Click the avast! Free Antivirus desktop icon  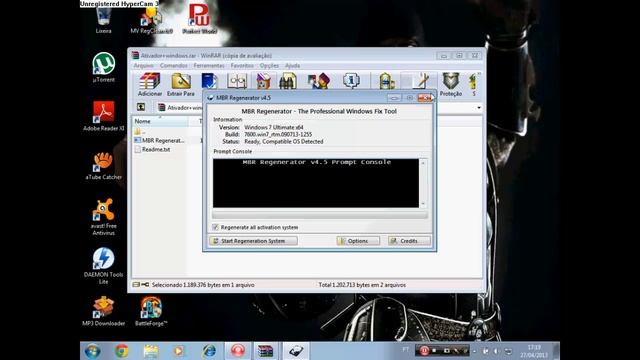tap(103, 217)
